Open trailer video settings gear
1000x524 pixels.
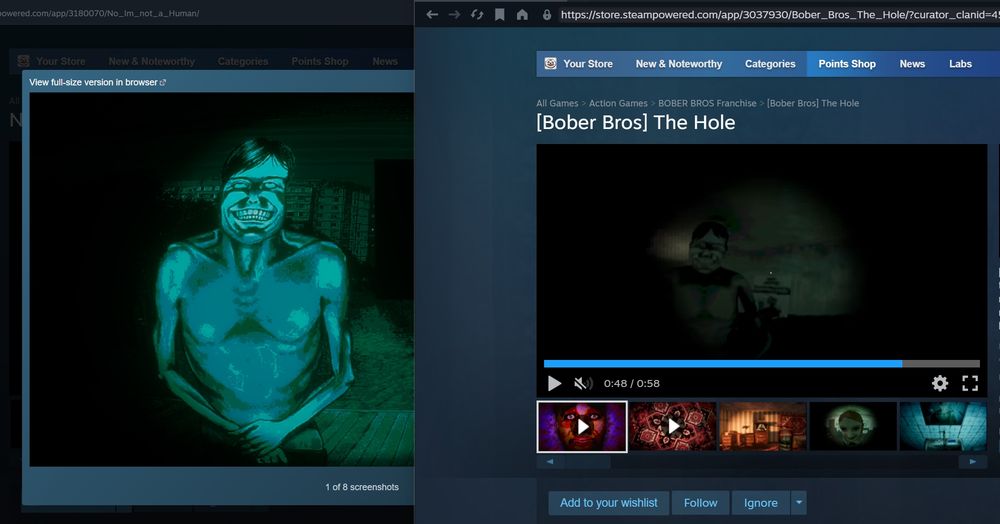tap(939, 383)
